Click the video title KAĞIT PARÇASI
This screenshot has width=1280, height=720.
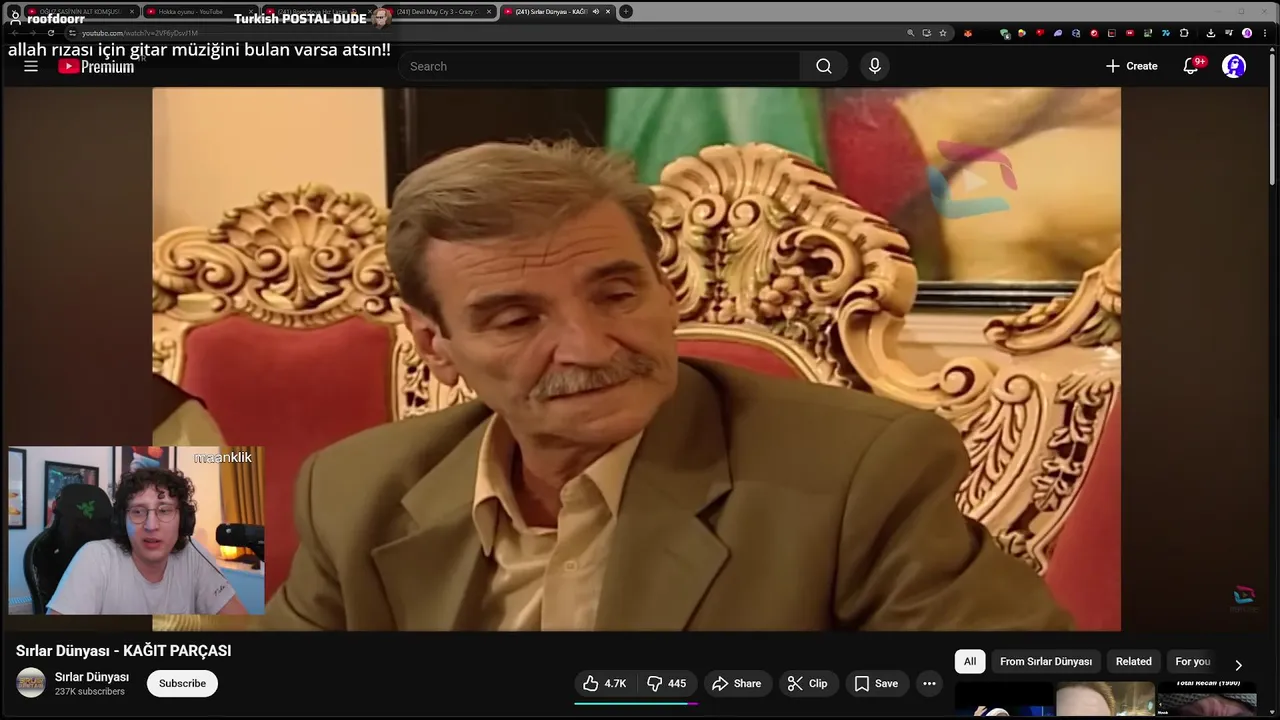point(123,650)
